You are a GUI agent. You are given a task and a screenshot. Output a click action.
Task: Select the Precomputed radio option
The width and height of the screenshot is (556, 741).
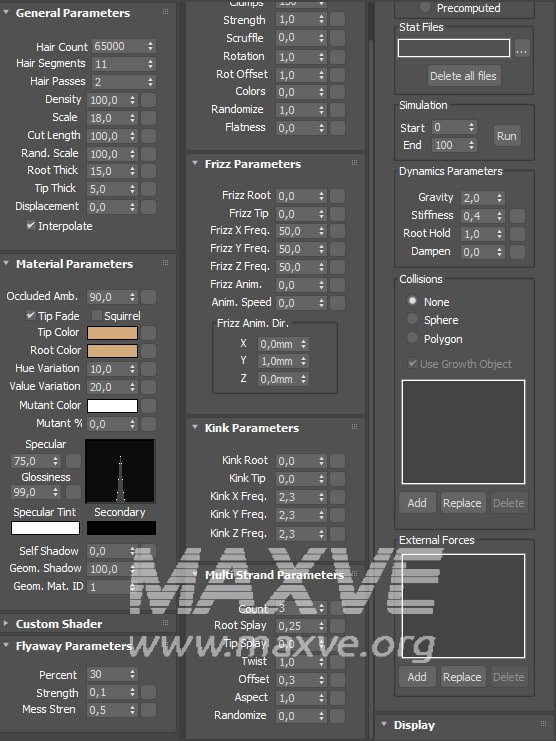click(x=425, y=7)
